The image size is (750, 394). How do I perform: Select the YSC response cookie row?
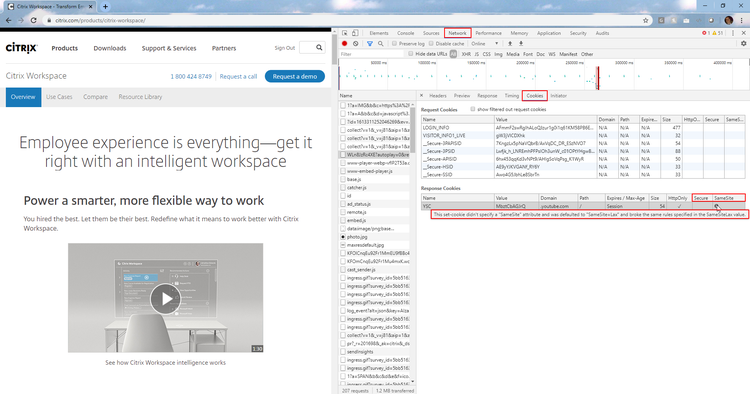click(583, 206)
